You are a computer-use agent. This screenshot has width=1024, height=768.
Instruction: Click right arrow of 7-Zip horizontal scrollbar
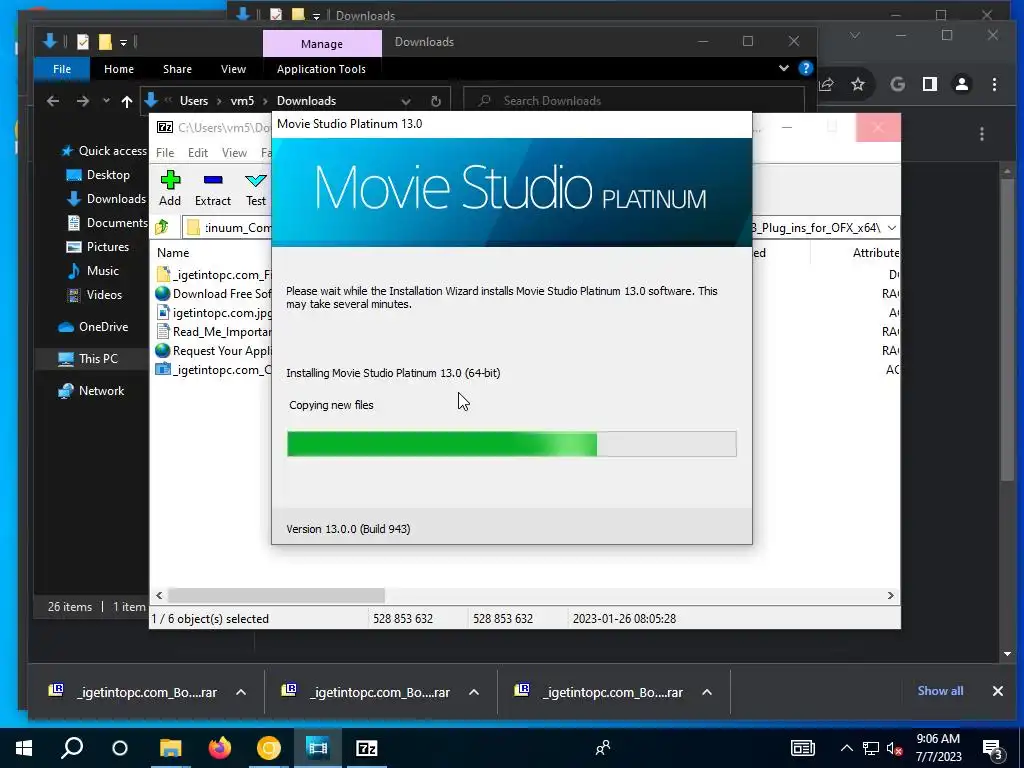pyautogui.click(x=890, y=595)
